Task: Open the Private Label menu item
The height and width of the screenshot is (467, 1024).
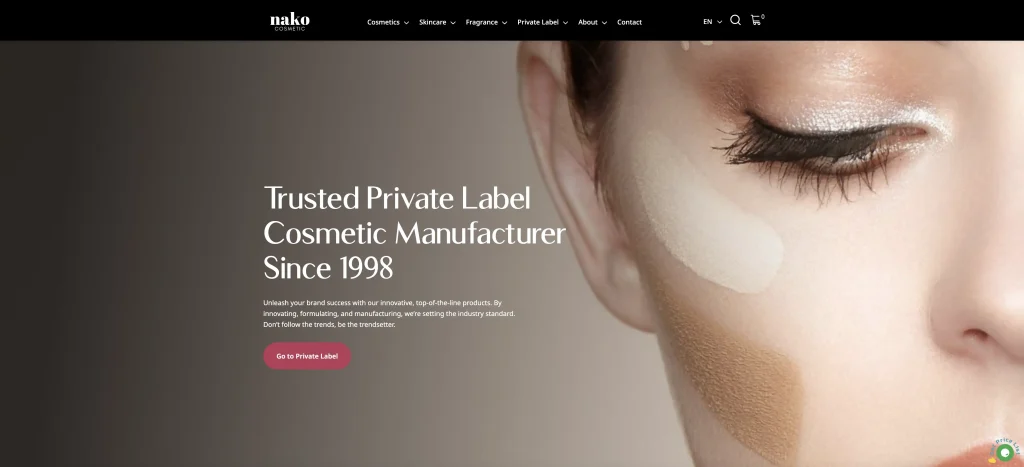Action: tap(537, 22)
